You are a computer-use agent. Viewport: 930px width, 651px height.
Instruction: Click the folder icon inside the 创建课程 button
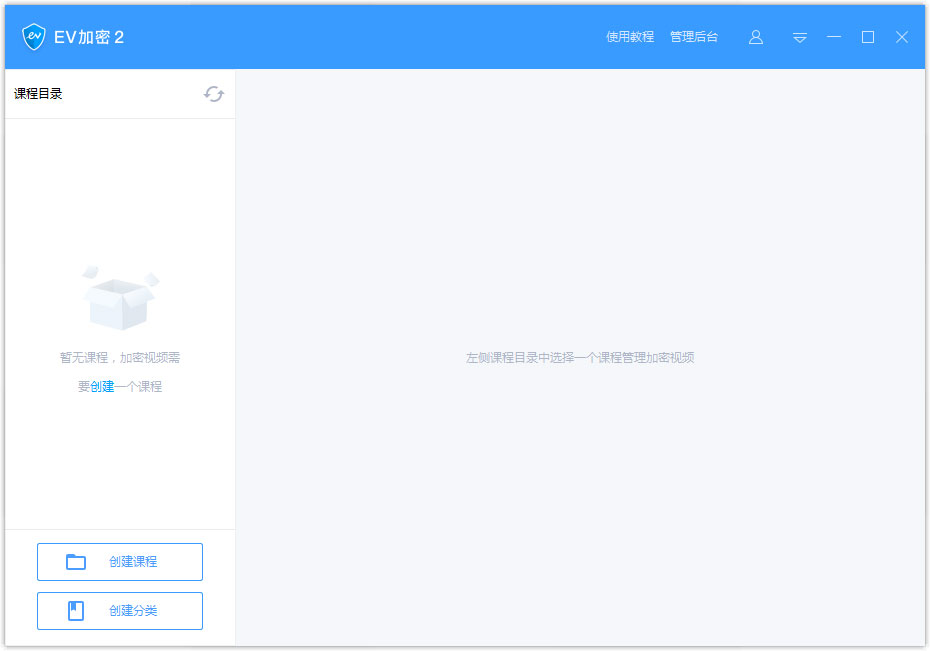point(76,562)
